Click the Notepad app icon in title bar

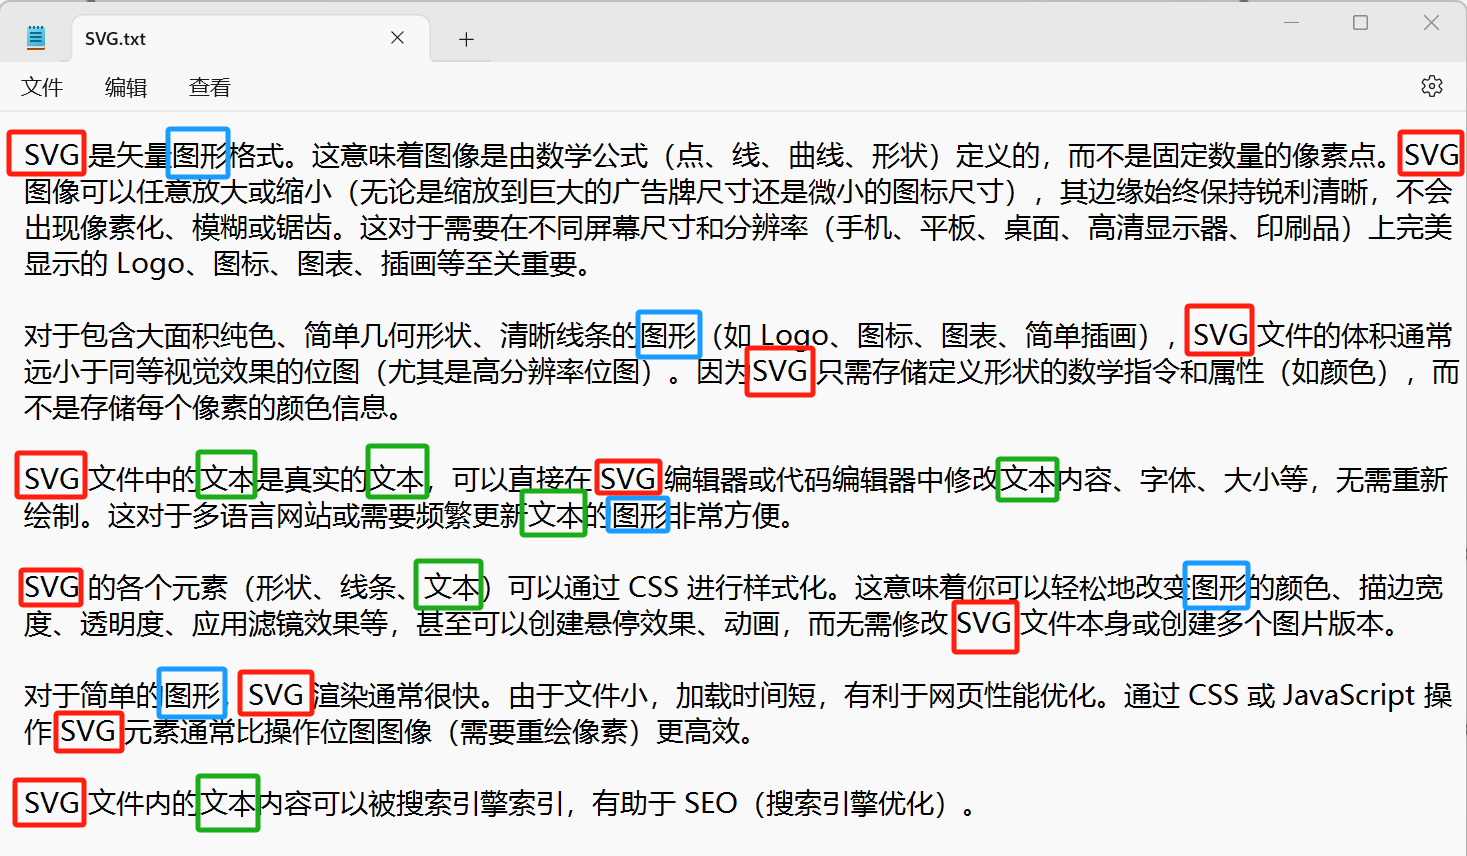pos(36,37)
